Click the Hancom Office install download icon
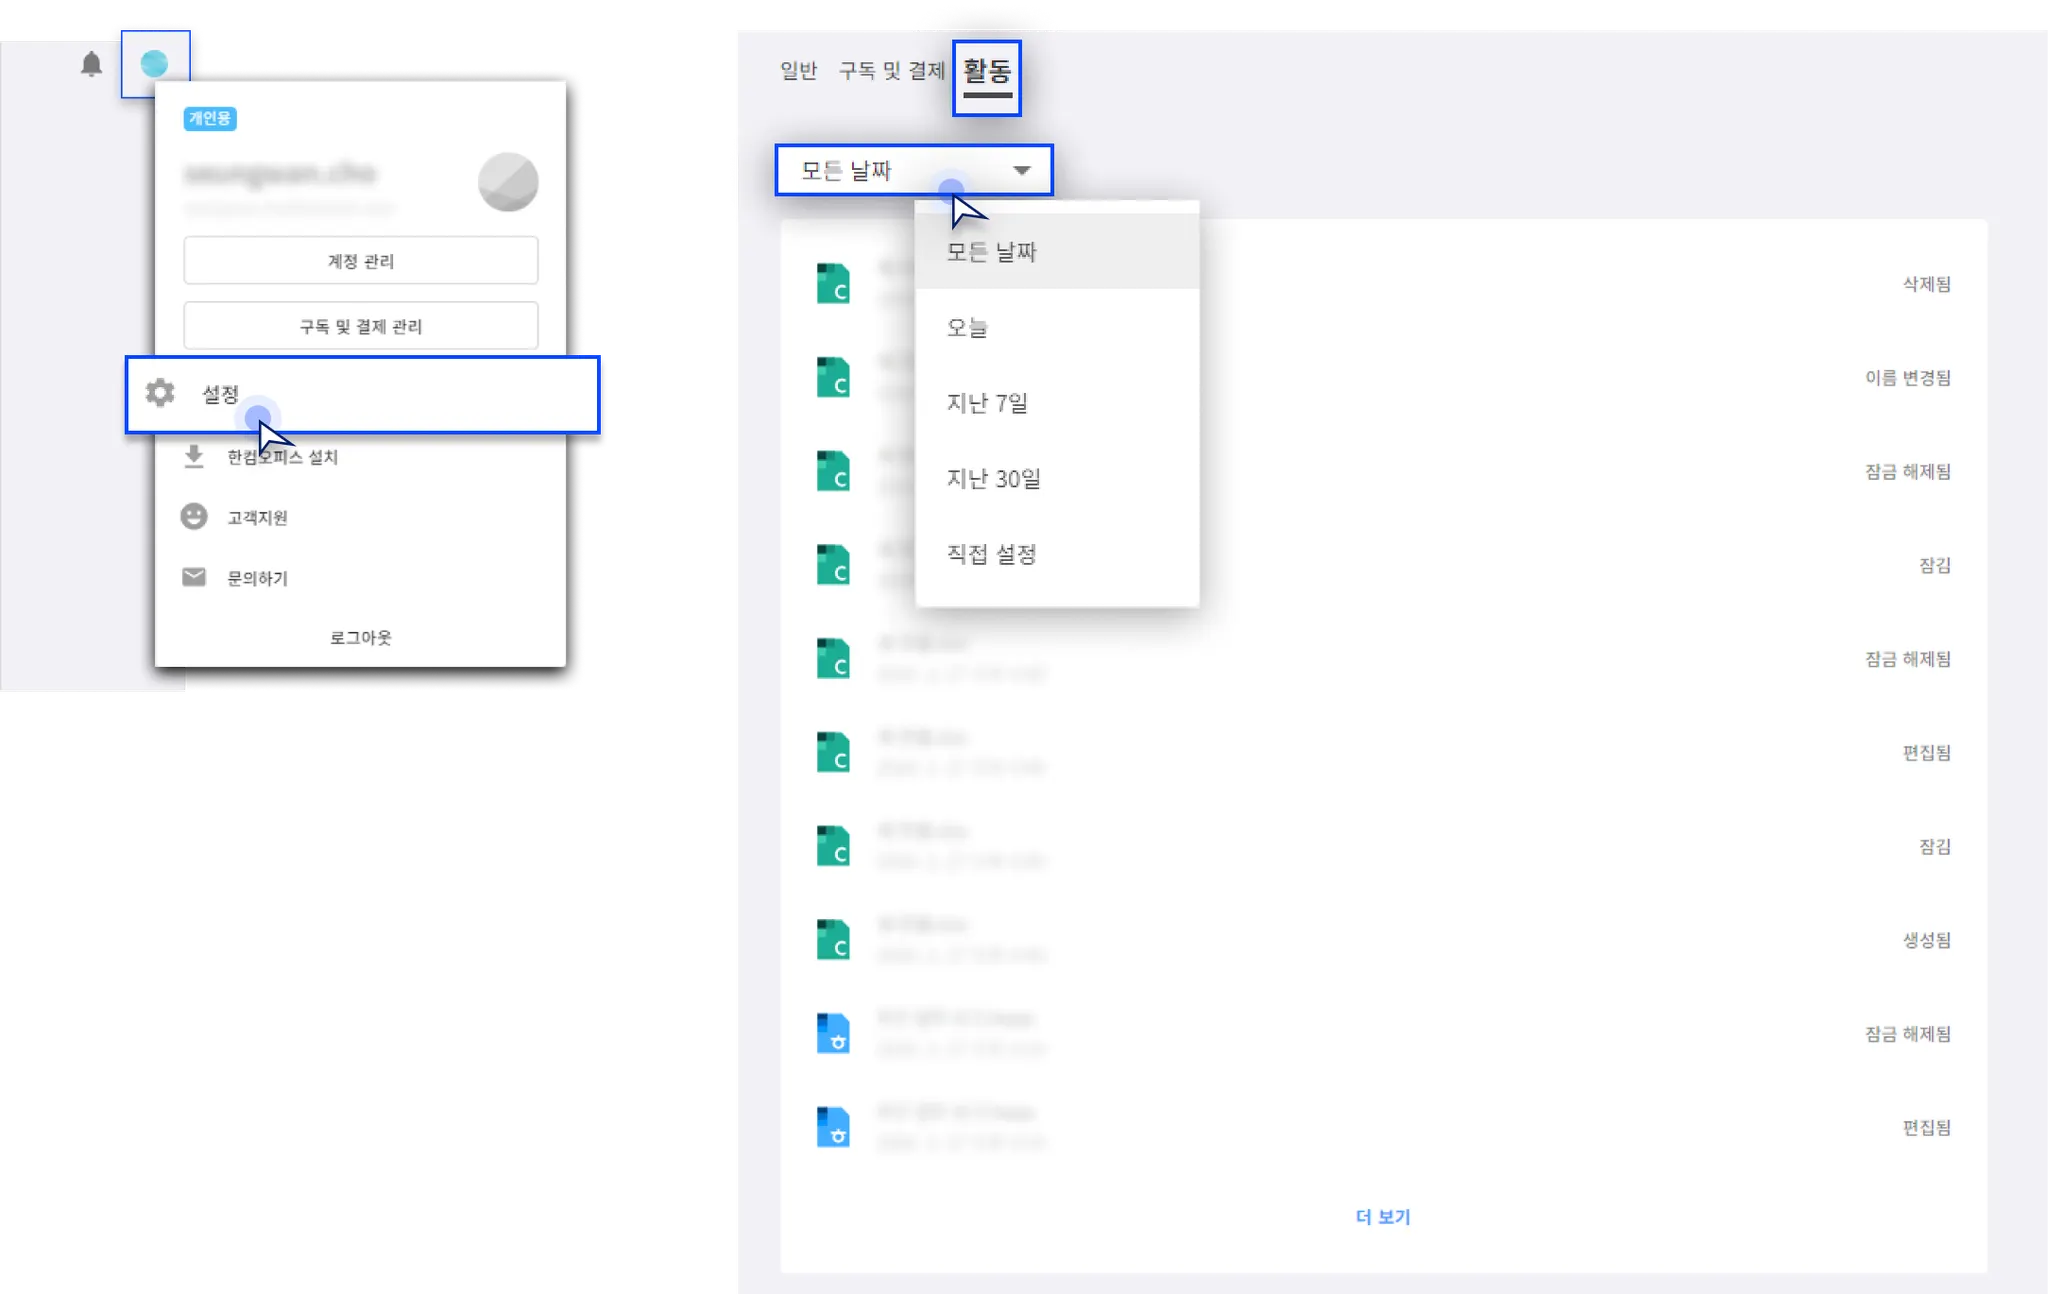 click(194, 457)
